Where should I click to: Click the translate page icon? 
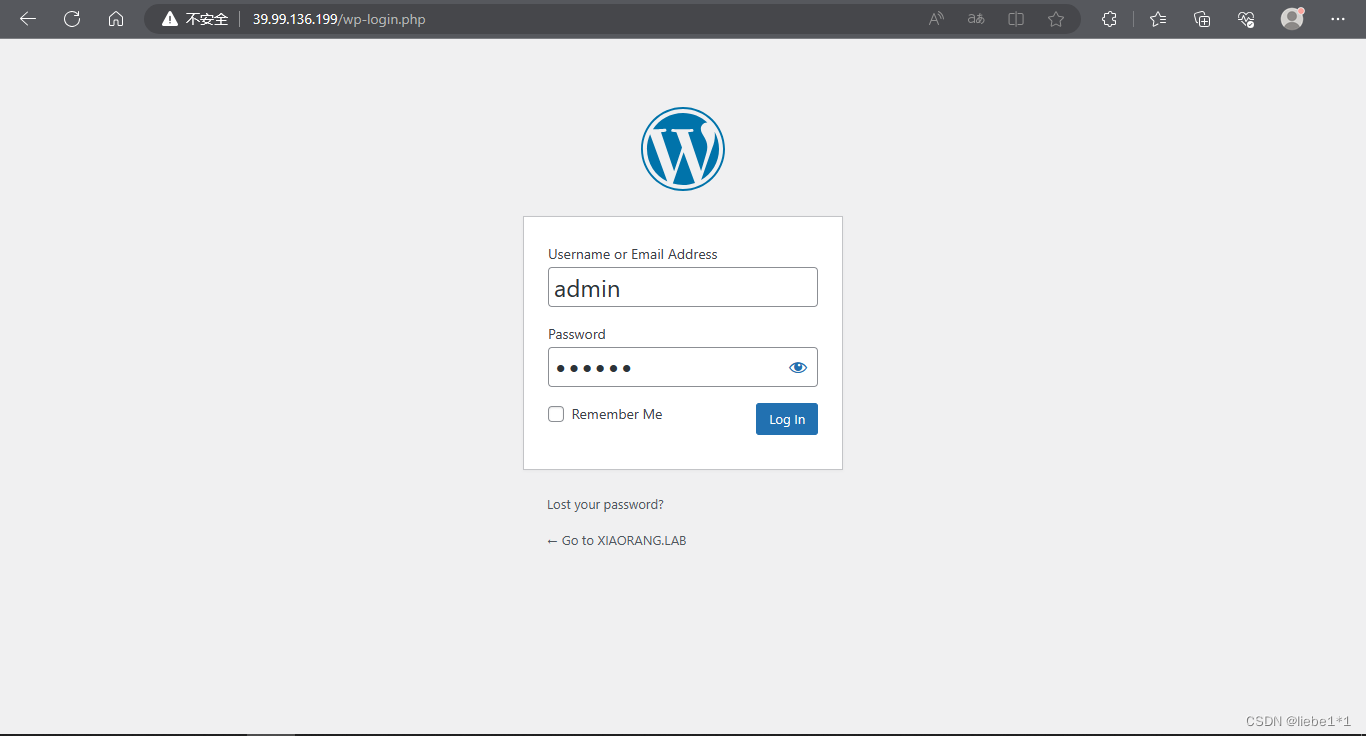976,19
